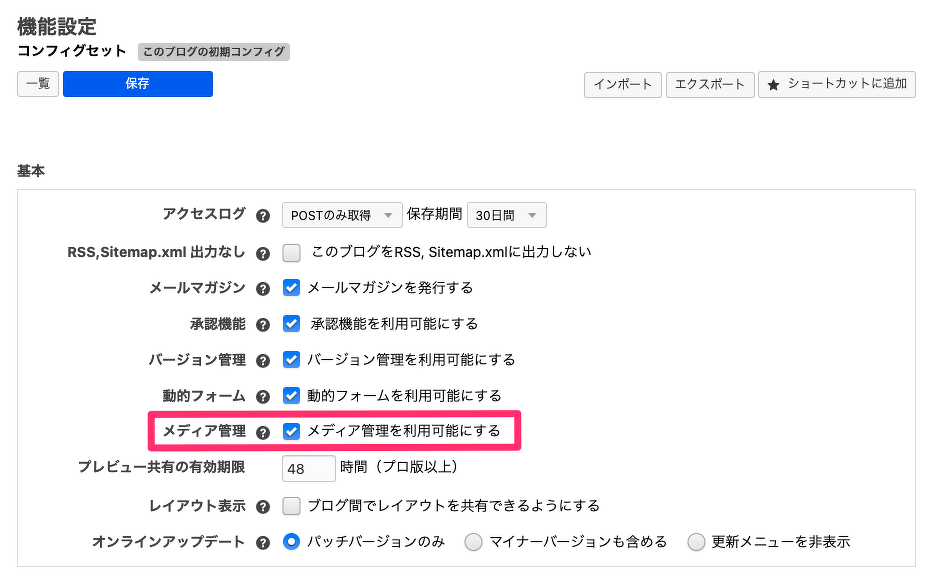
Task: Click help icon next to アクセスログ
Action: [263, 215]
